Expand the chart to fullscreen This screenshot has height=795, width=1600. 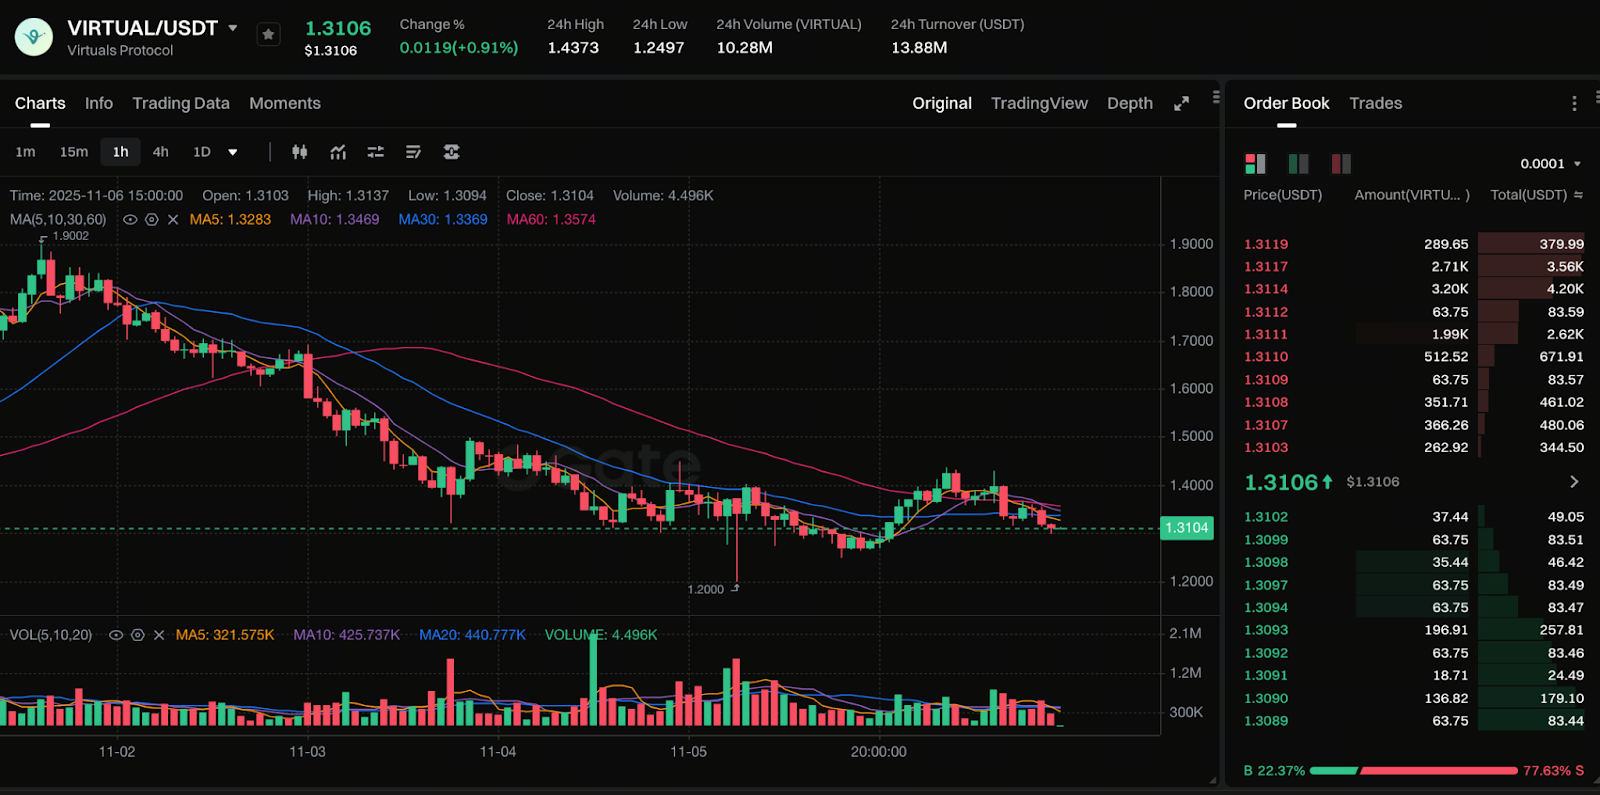pos(1181,103)
